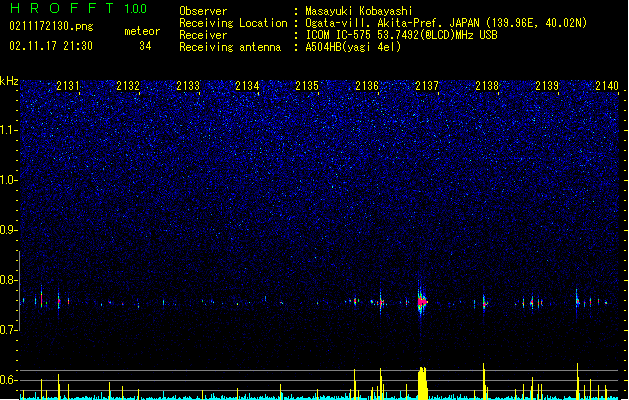Click the gray frequency range bar on left axis
This screenshot has width=629, height=400.
coord(20,291)
